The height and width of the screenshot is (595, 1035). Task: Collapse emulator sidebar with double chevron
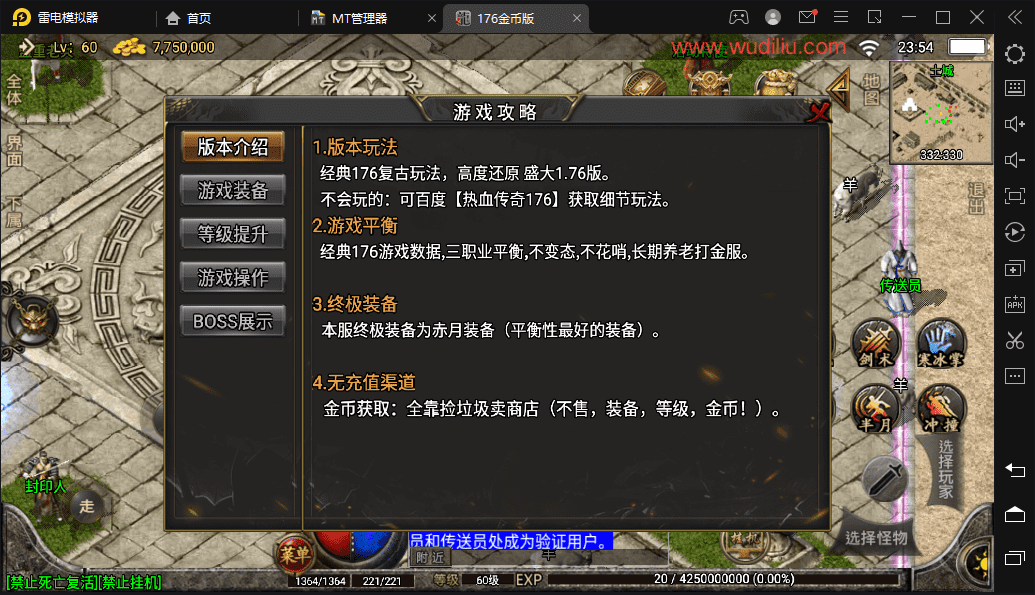click(x=1015, y=17)
